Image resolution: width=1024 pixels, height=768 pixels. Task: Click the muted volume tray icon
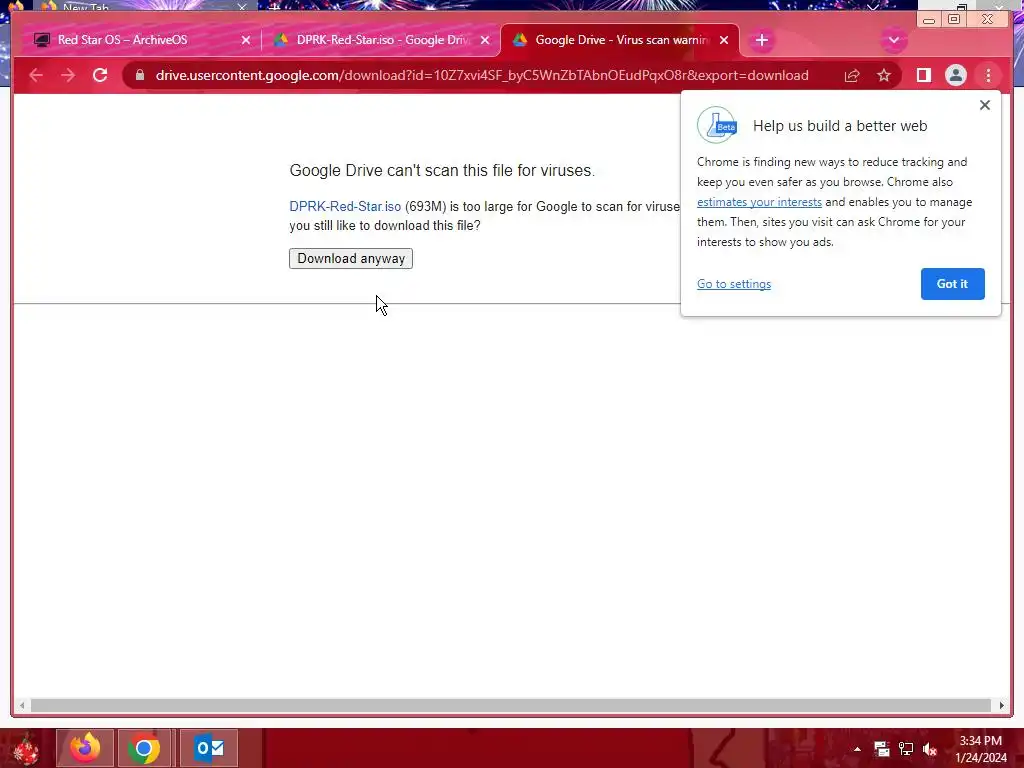930,749
